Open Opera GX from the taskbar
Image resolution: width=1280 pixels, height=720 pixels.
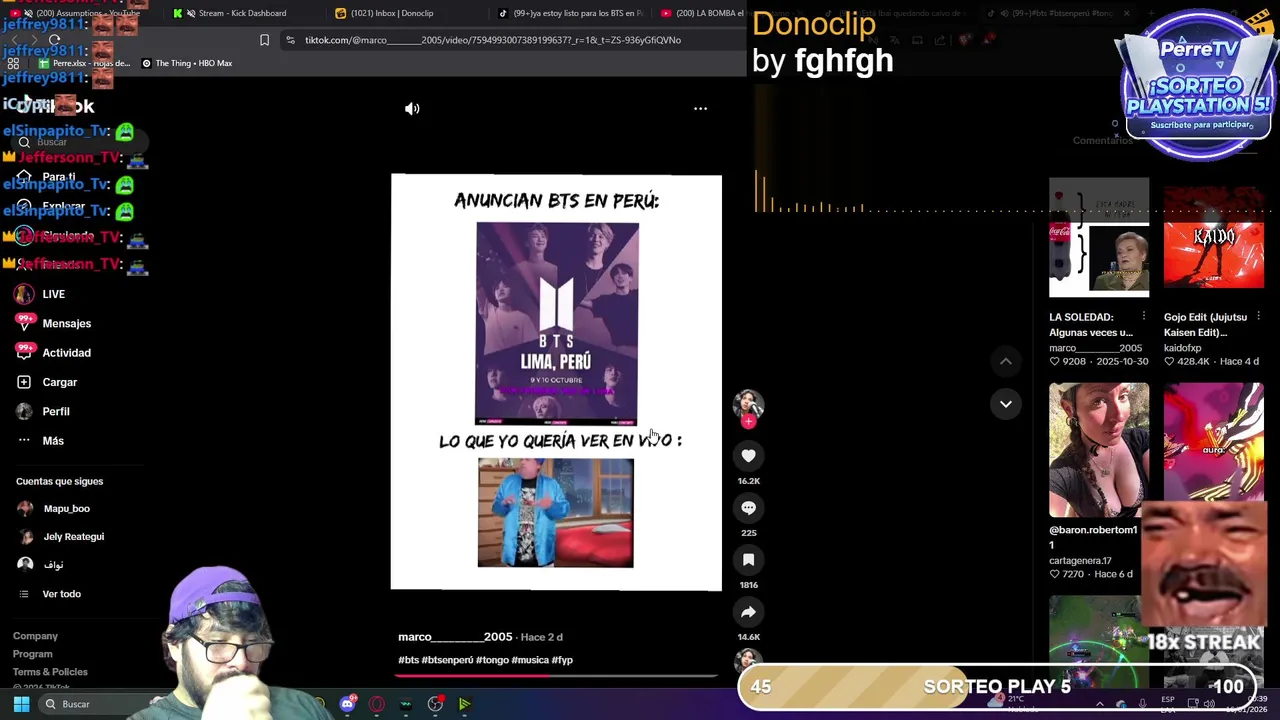click(x=377, y=704)
